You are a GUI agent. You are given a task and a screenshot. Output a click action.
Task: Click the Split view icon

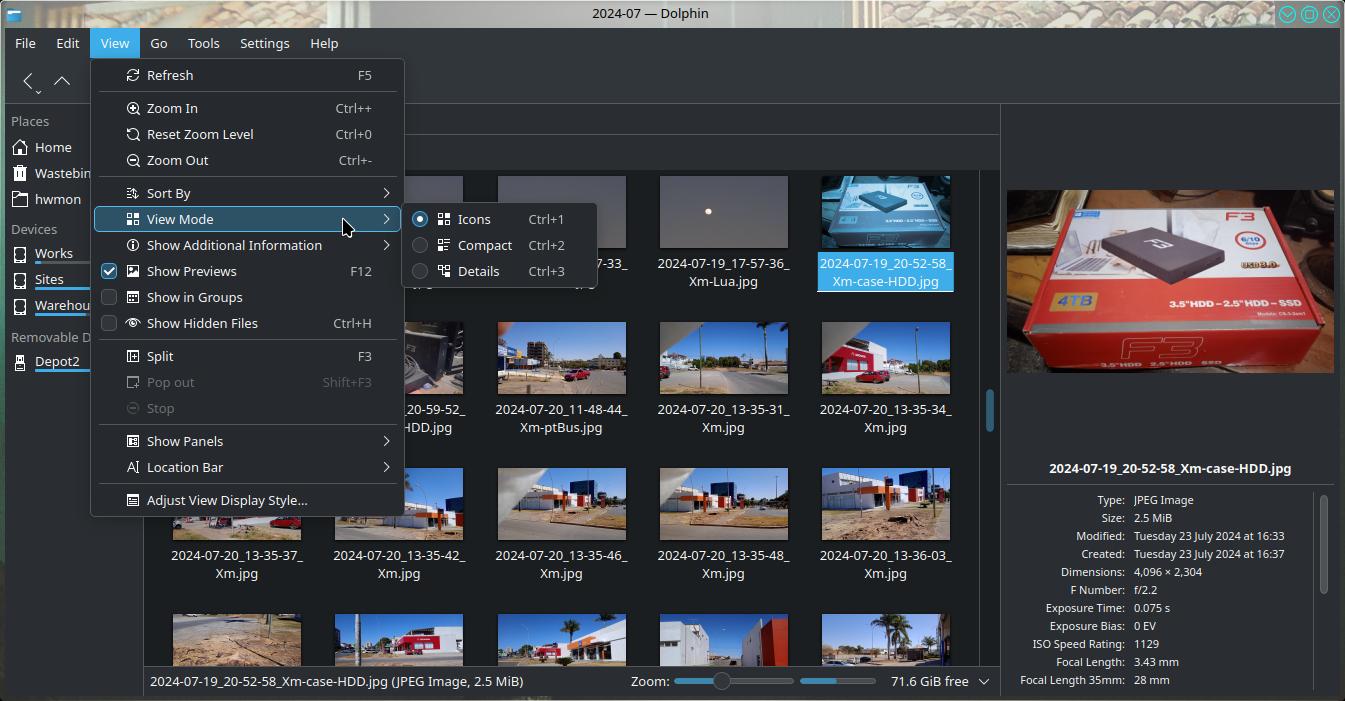coord(133,356)
